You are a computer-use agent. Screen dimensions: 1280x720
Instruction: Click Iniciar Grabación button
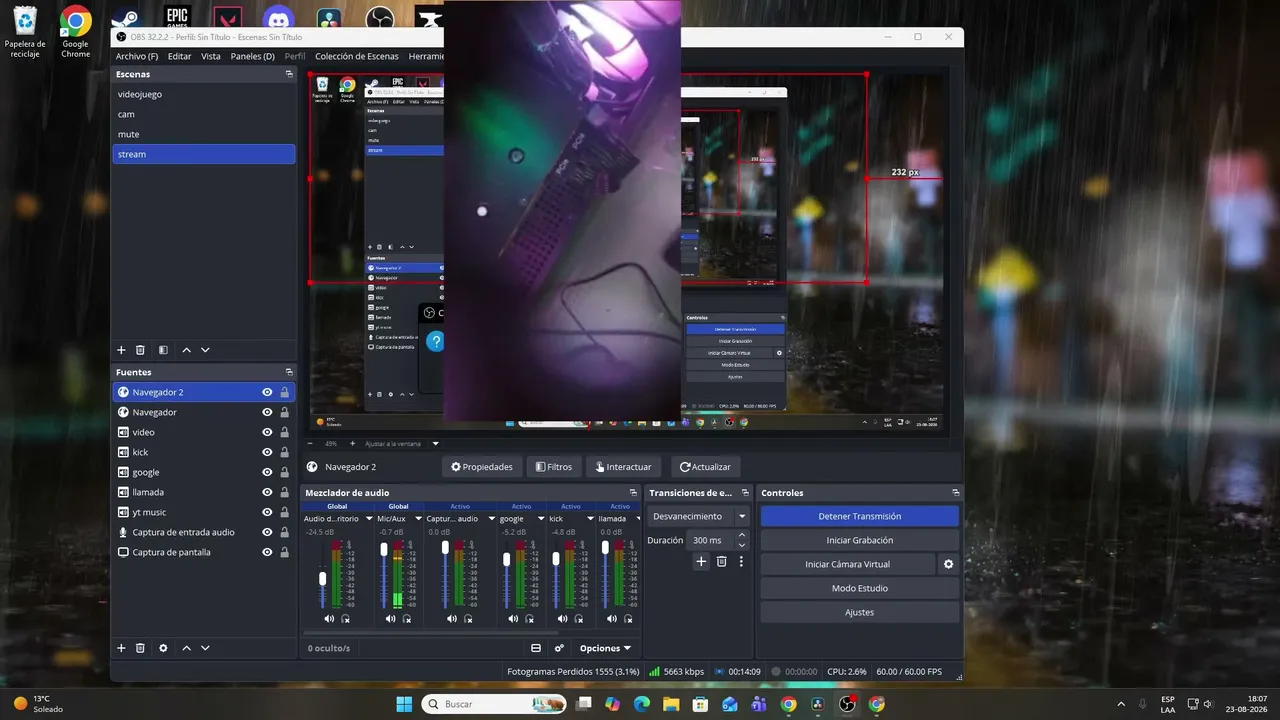[860, 540]
